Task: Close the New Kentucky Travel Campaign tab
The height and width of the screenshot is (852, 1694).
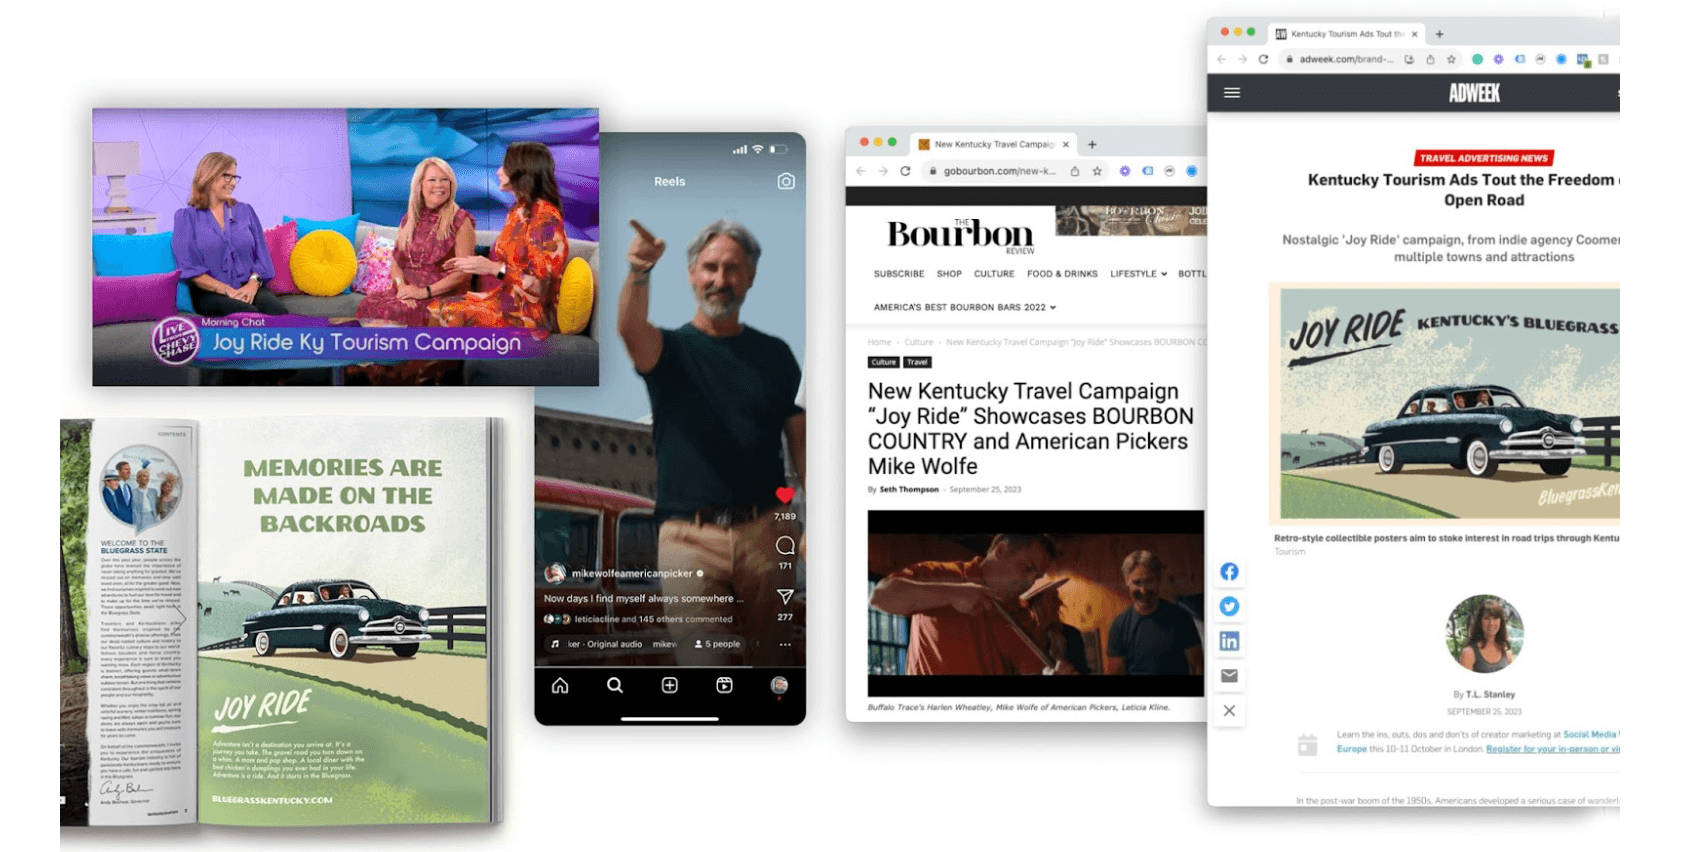Action: [1065, 144]
